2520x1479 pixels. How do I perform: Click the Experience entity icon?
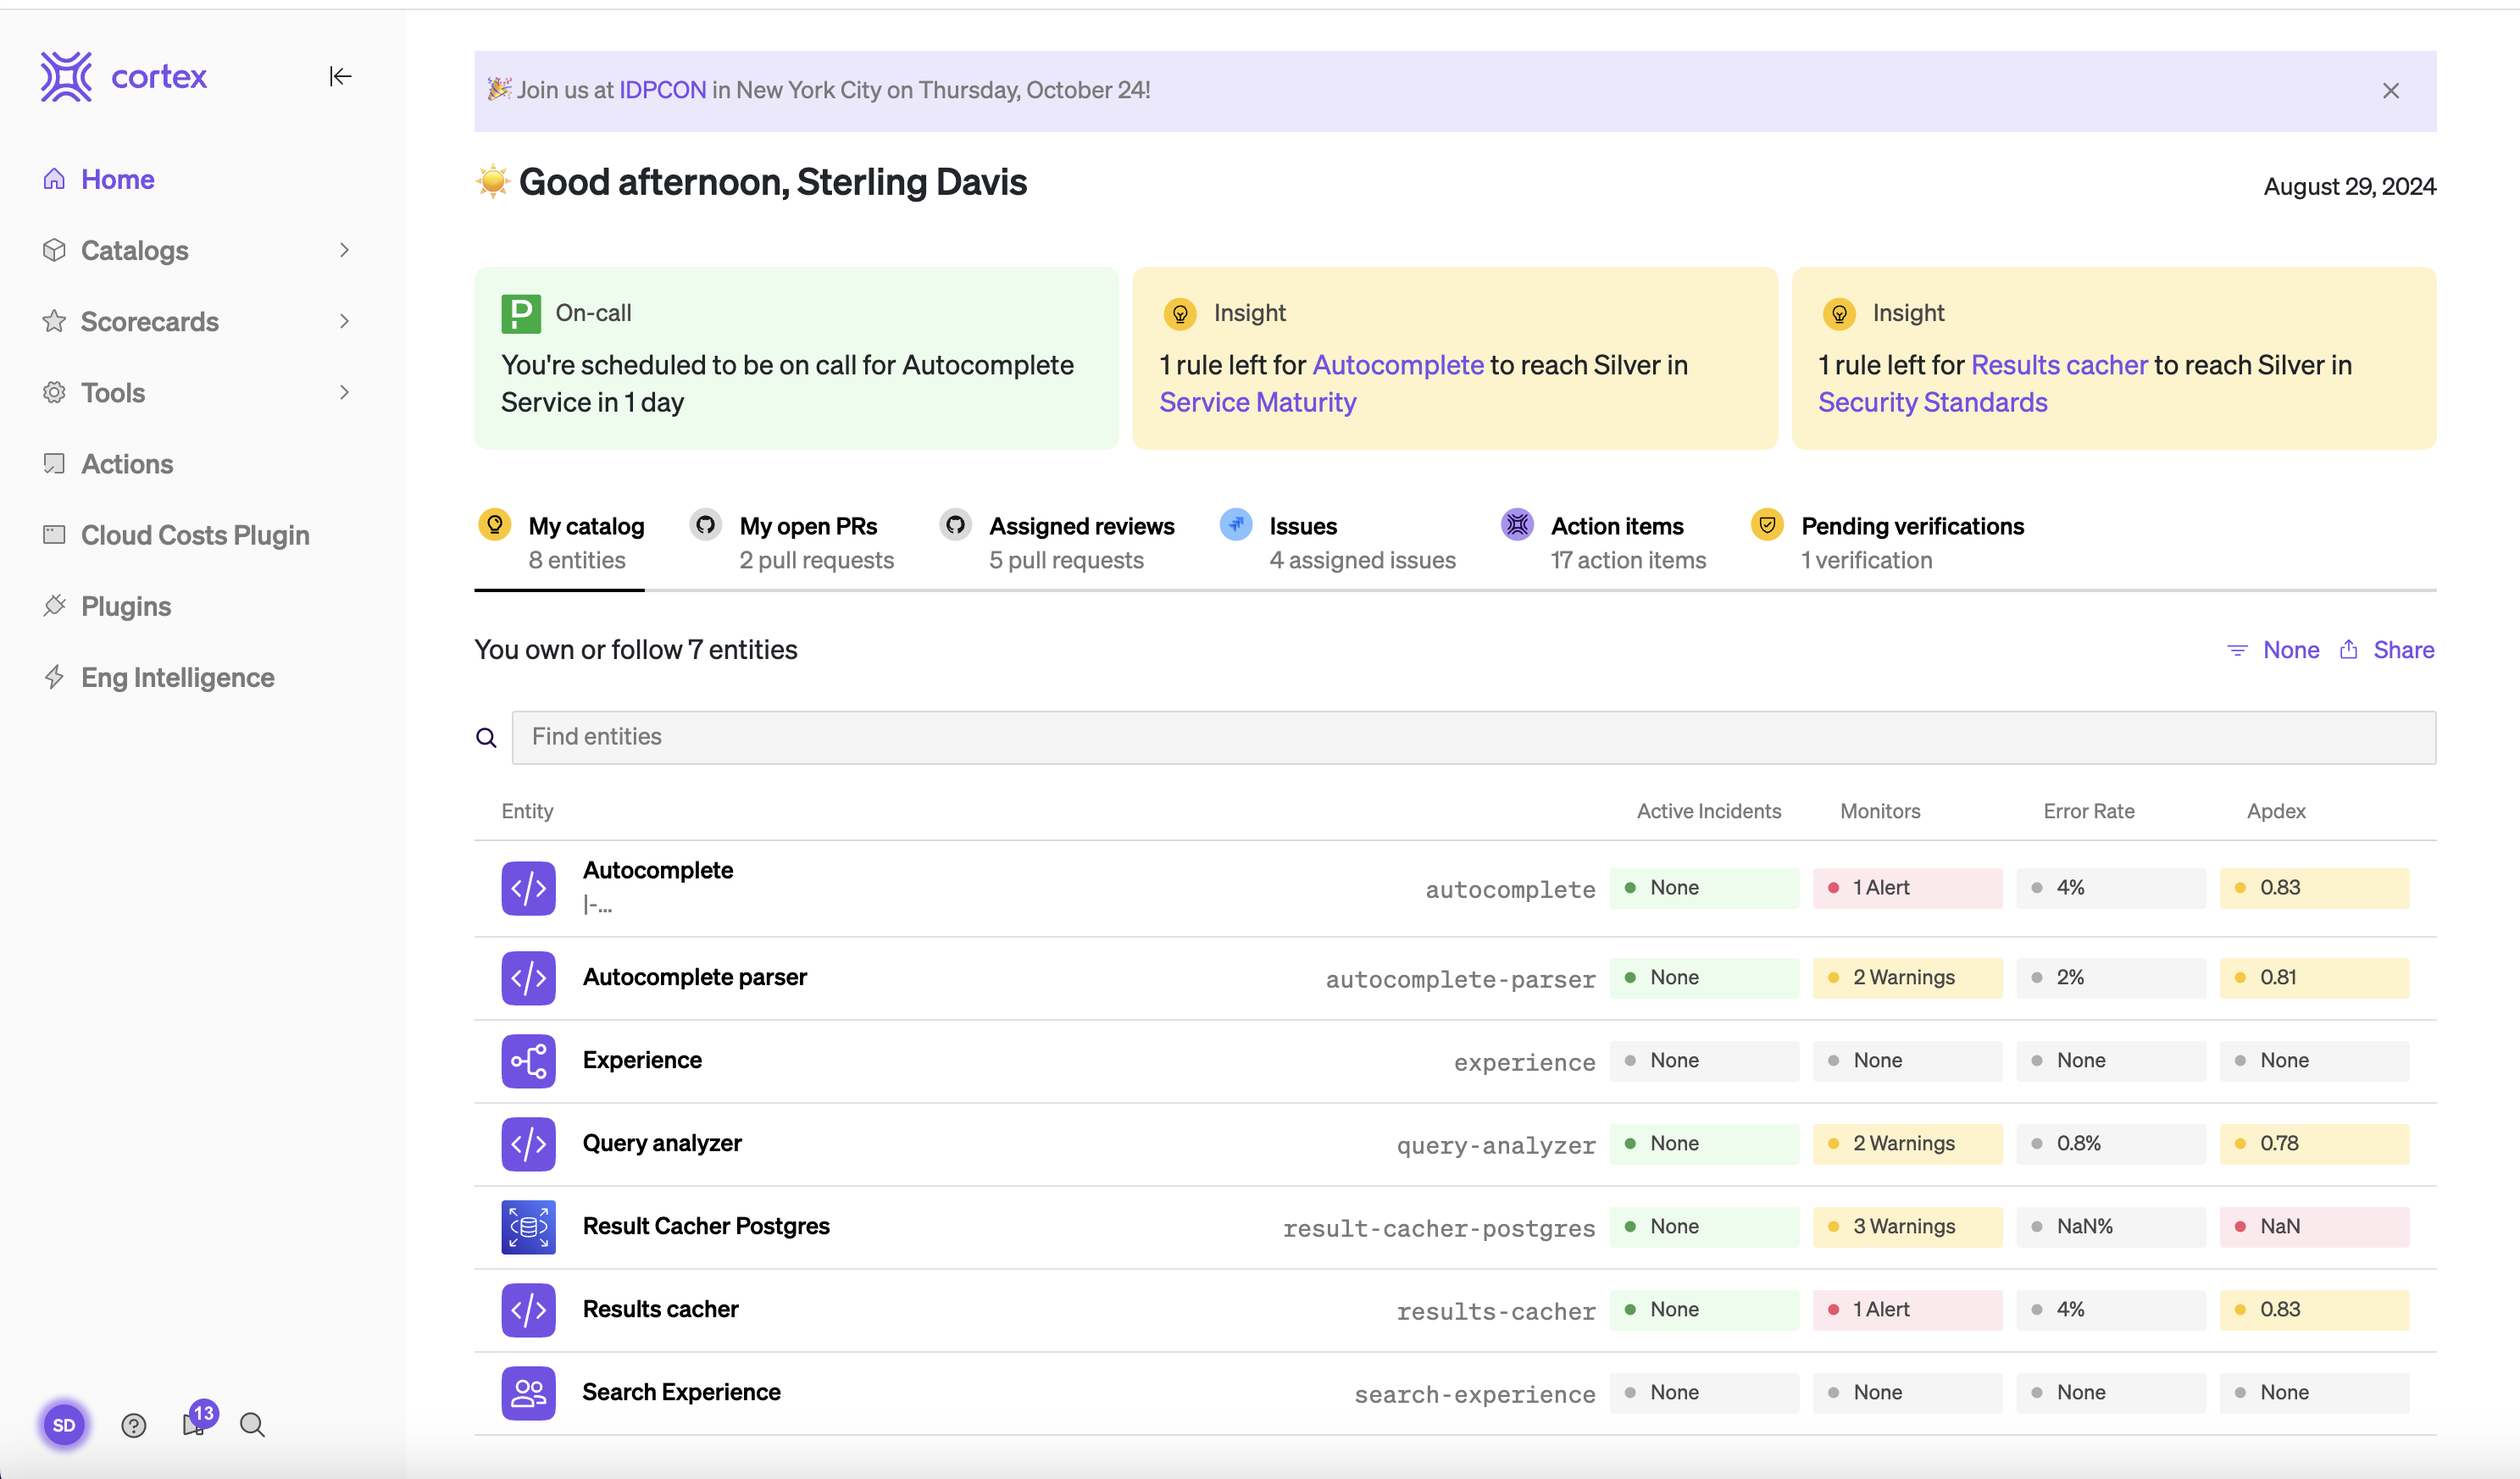[528, 1060]
